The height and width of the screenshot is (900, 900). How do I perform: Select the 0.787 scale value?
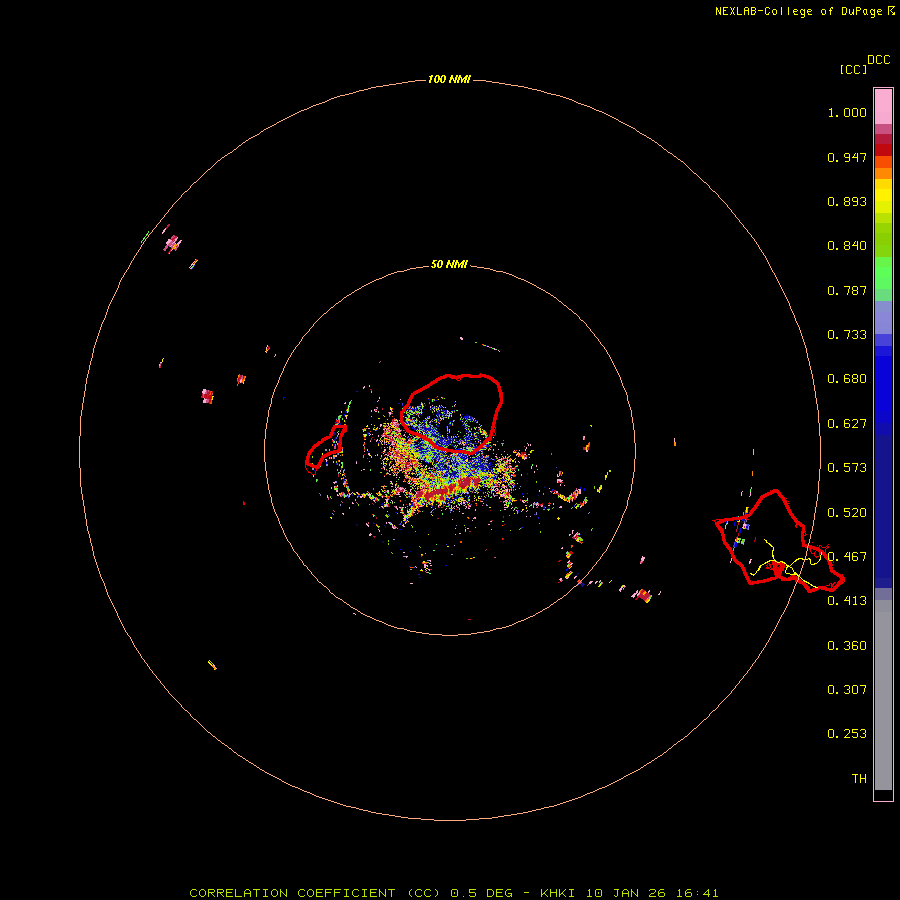[847, 290]
